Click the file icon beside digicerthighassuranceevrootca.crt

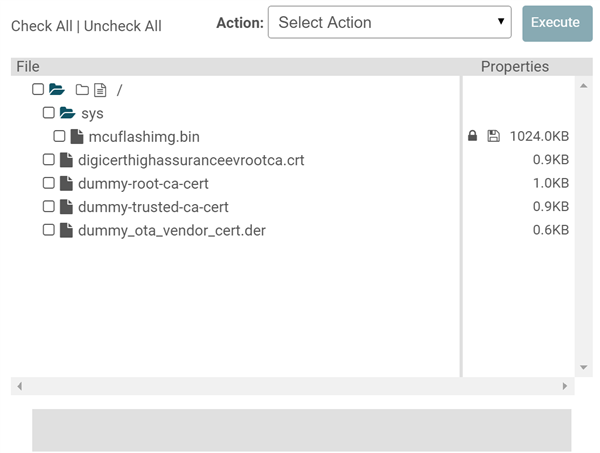click(66, 160)
